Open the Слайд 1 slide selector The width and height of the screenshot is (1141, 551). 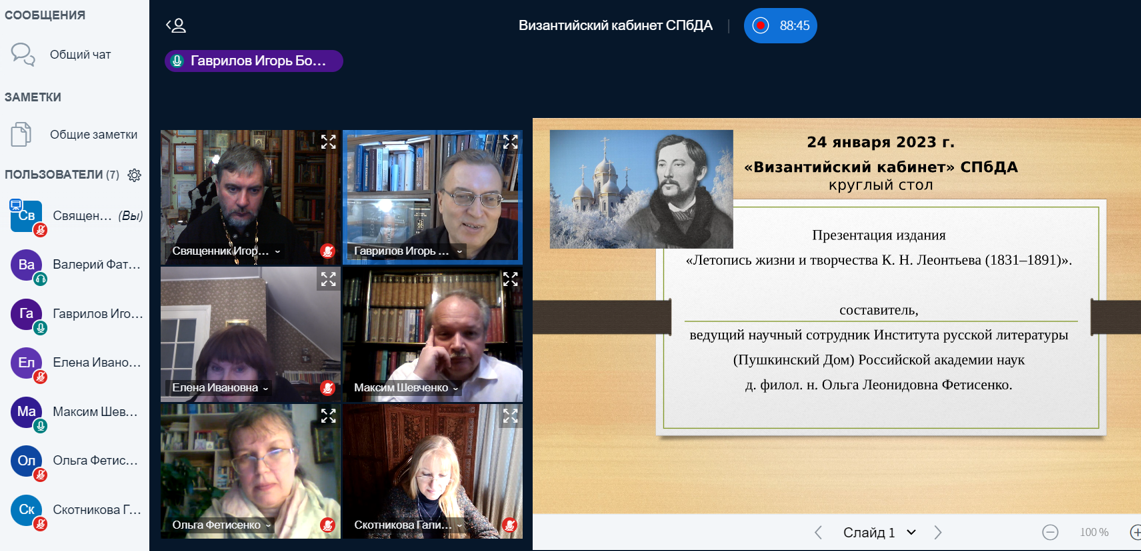click(x=879, y=532)
